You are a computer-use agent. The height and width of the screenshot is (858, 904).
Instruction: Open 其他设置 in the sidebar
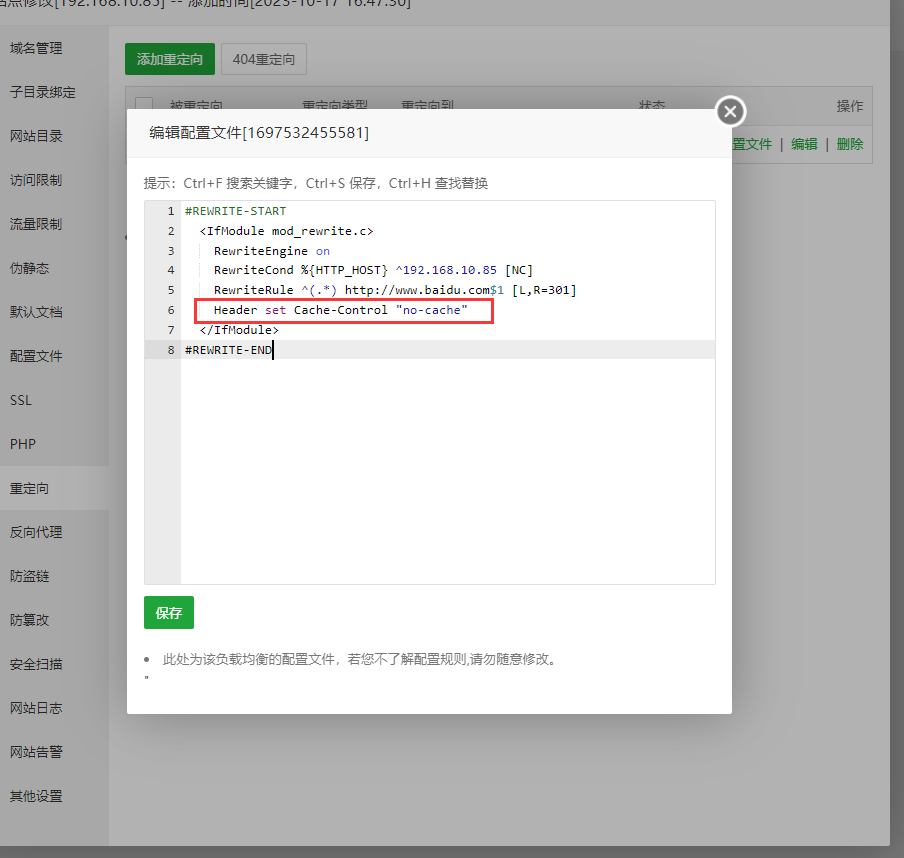[x=36, y=796]
